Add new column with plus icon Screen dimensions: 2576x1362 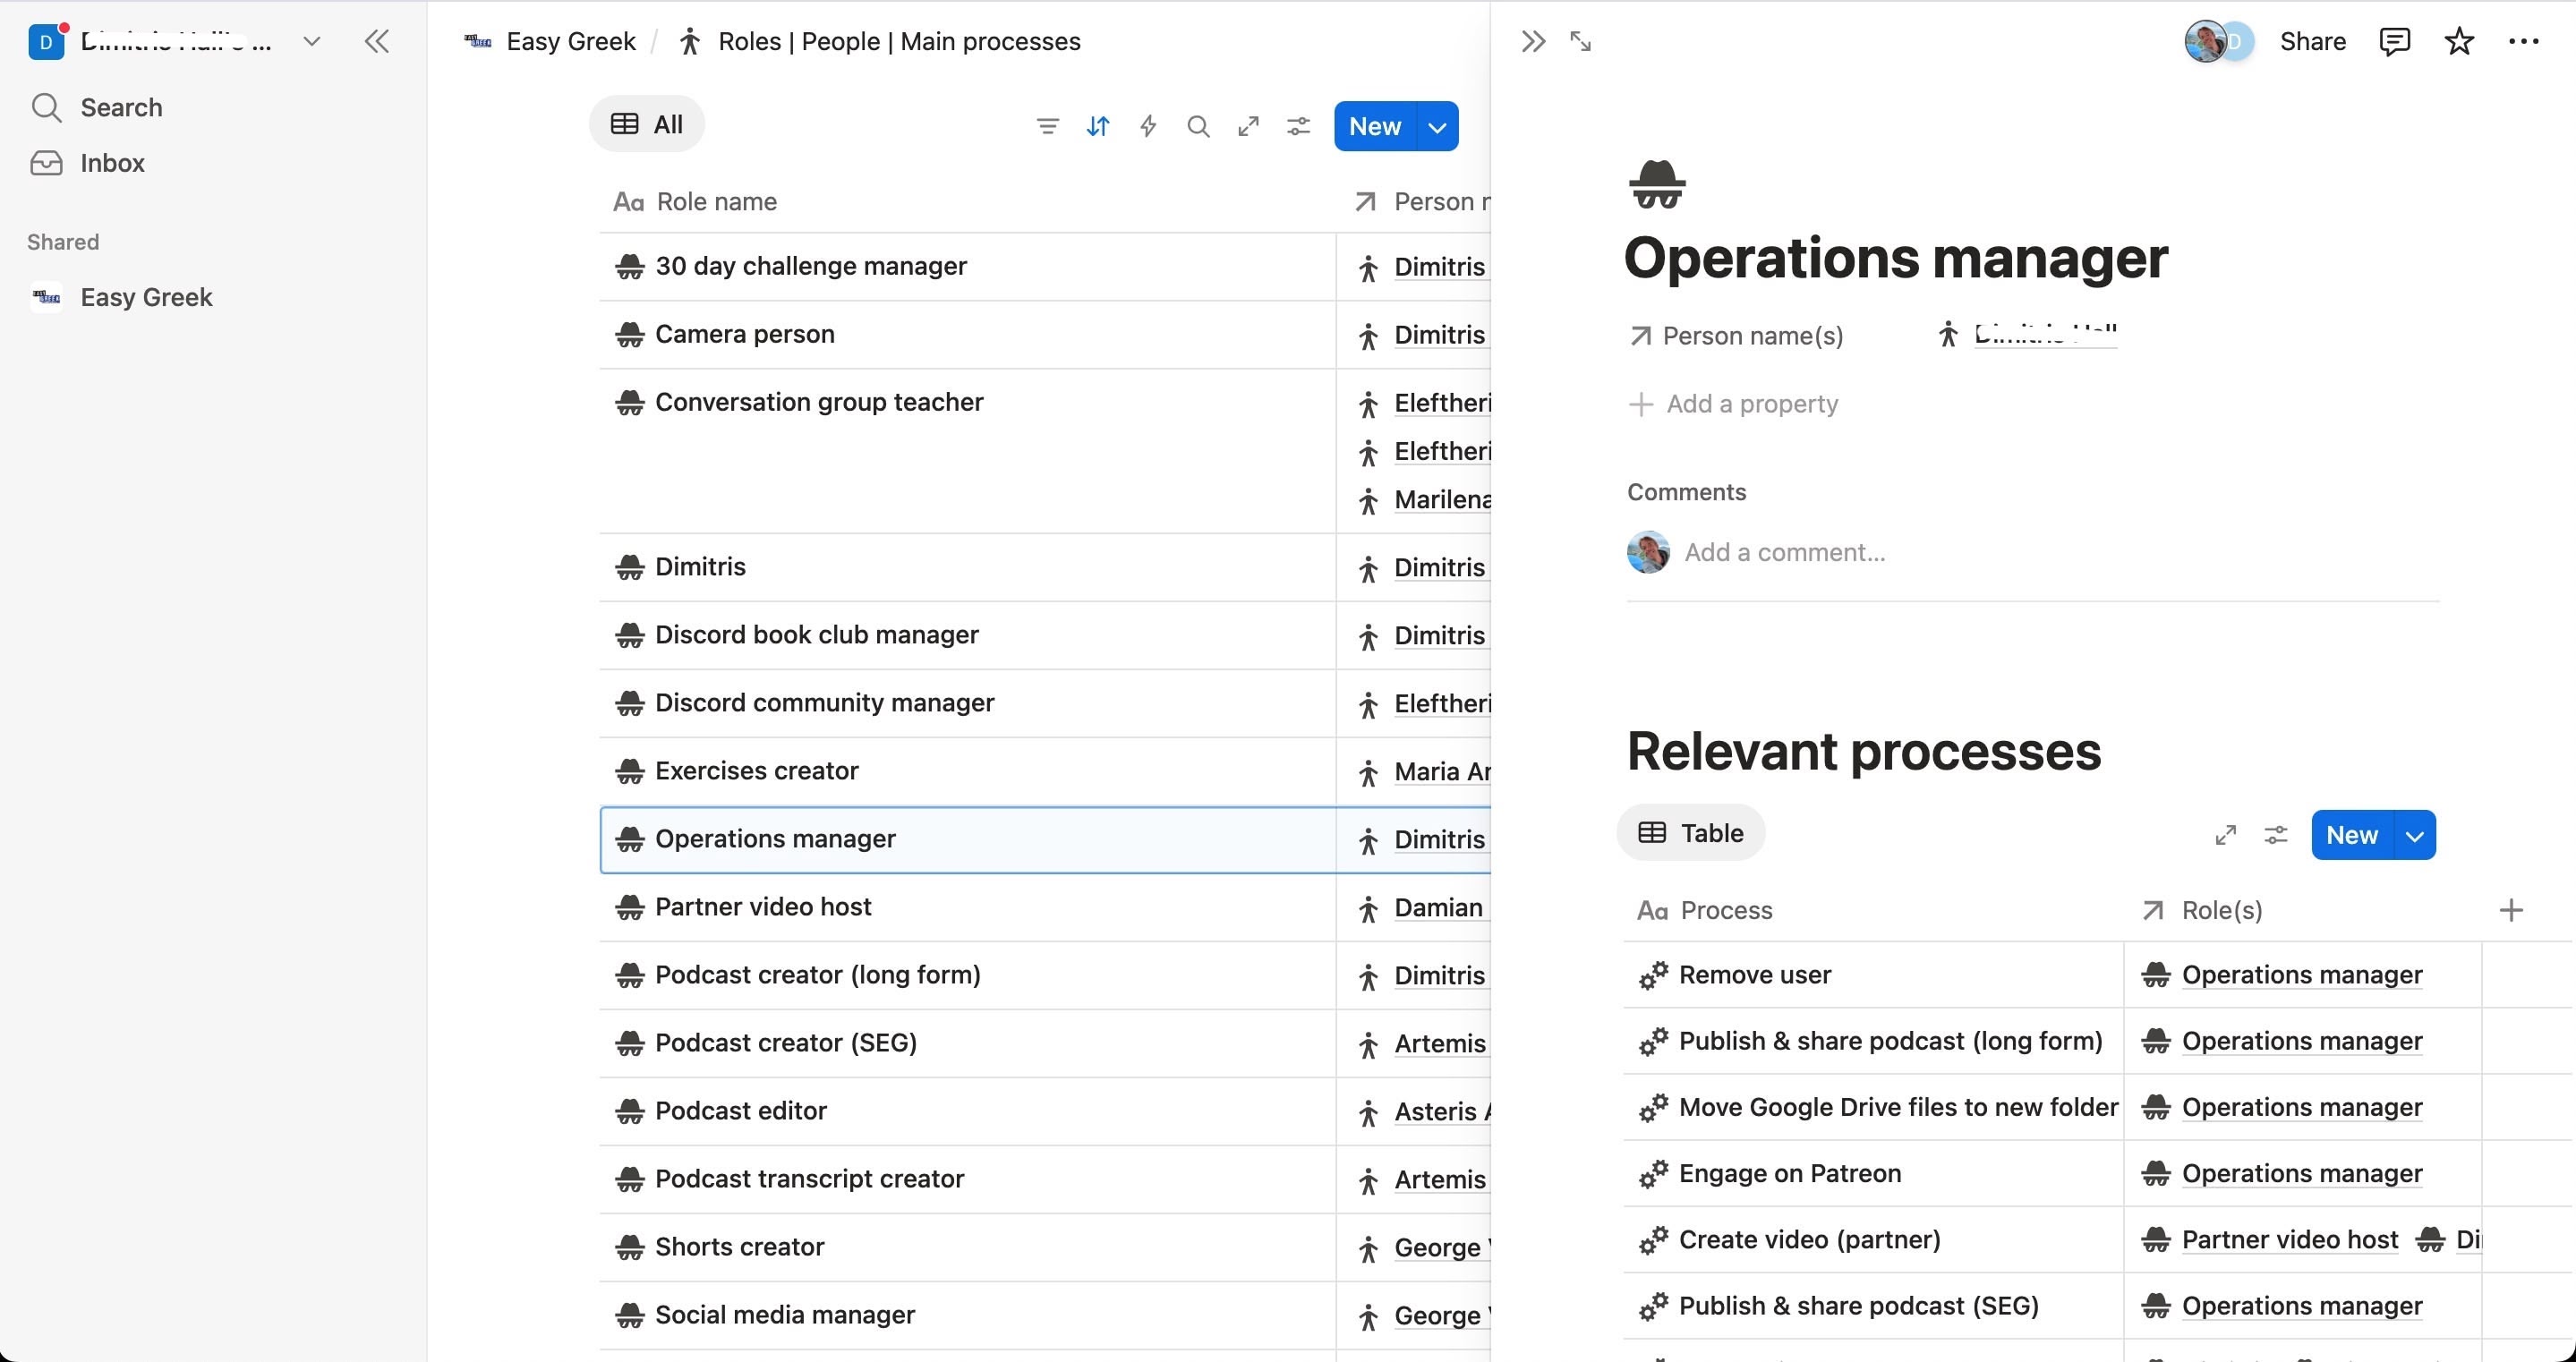[2510, 910]
